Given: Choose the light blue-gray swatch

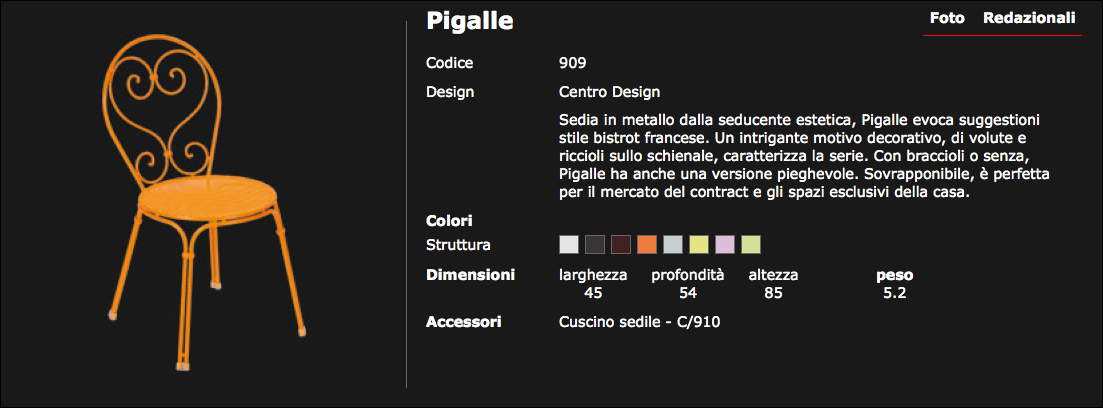Looking at the screenshot, I should point(673,245).
